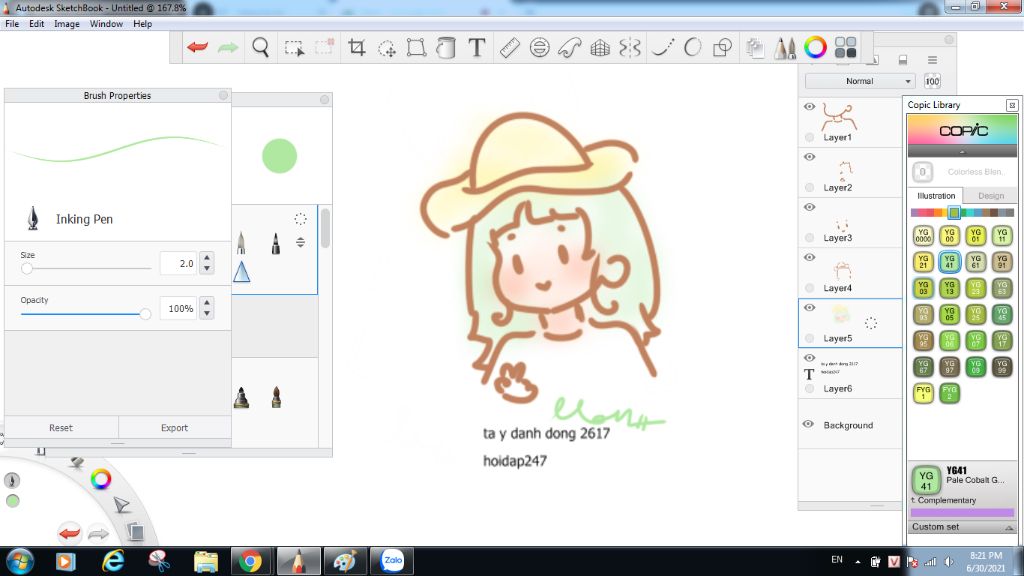The width and height of the screenshot is (1024, 576).
Task: Select the FYG1 Copic swatch
Action: [x=923, y=392]
